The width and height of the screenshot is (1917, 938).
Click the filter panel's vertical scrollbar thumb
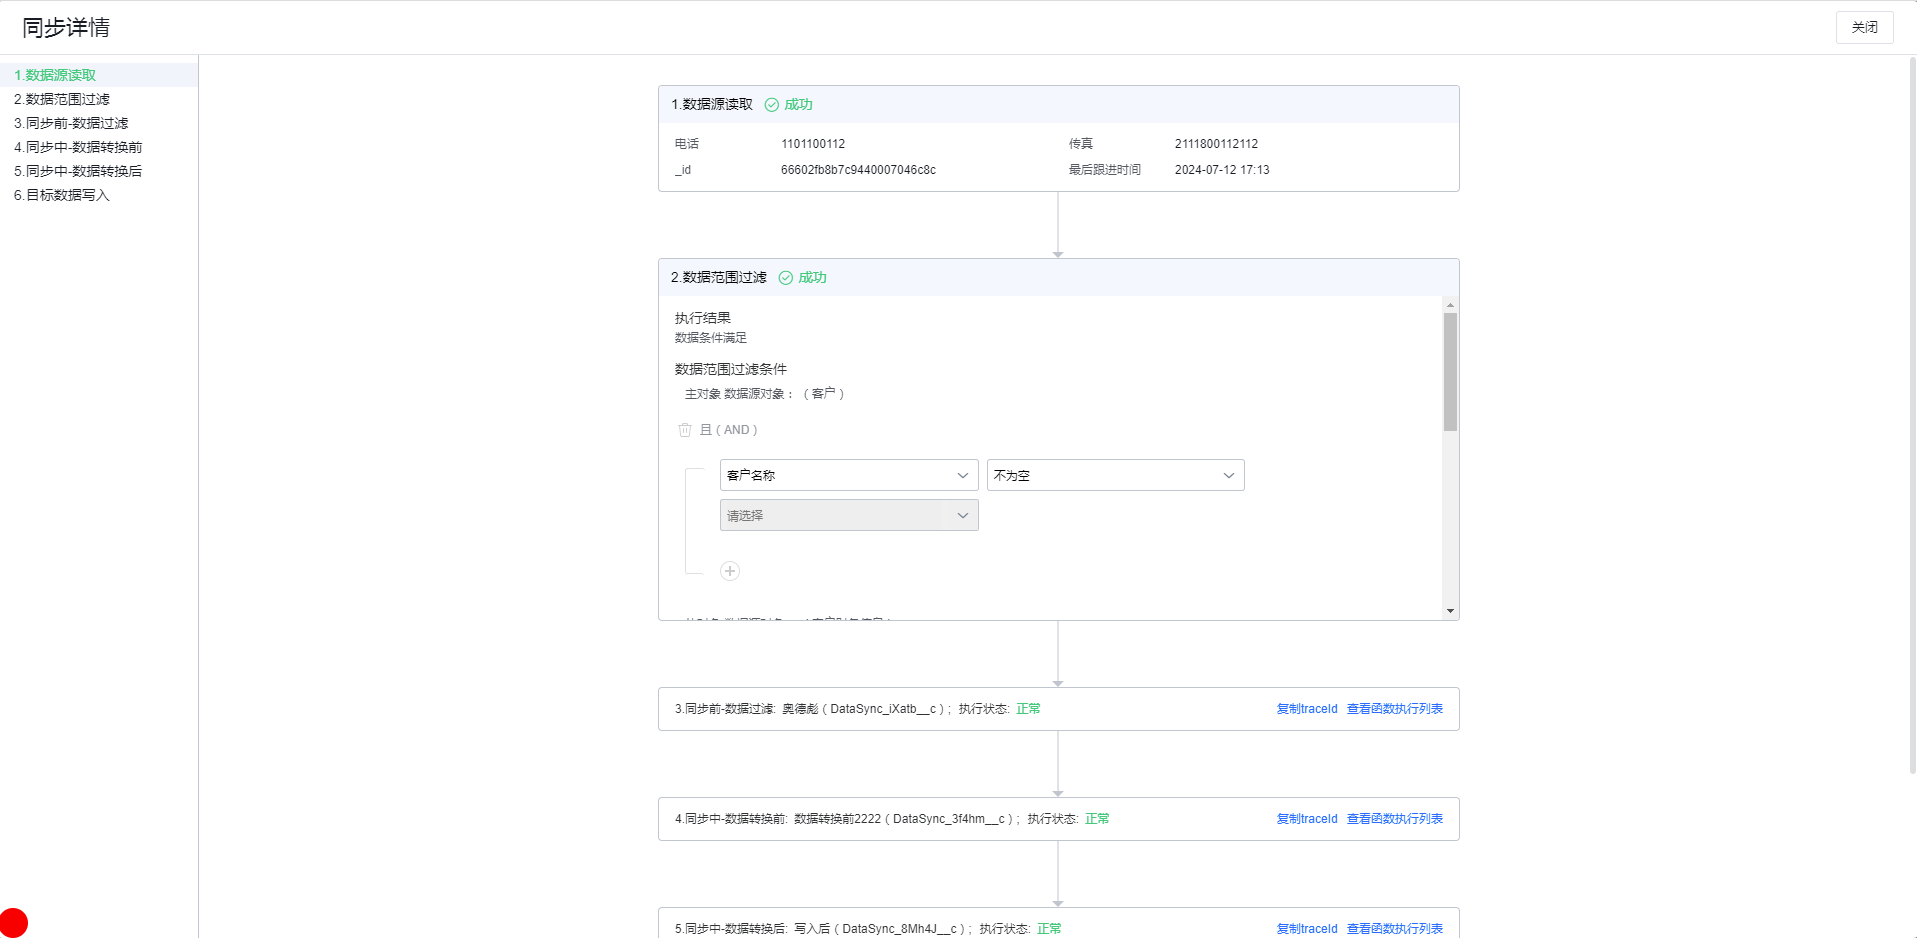click(1450, 371)
